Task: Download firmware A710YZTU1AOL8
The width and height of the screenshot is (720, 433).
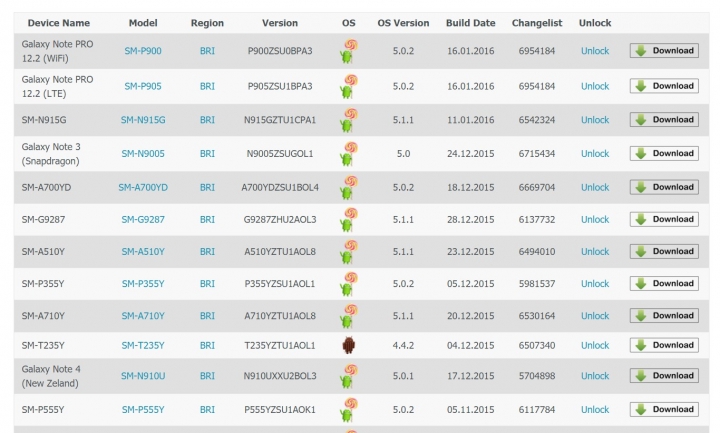Action: [664, 315]
